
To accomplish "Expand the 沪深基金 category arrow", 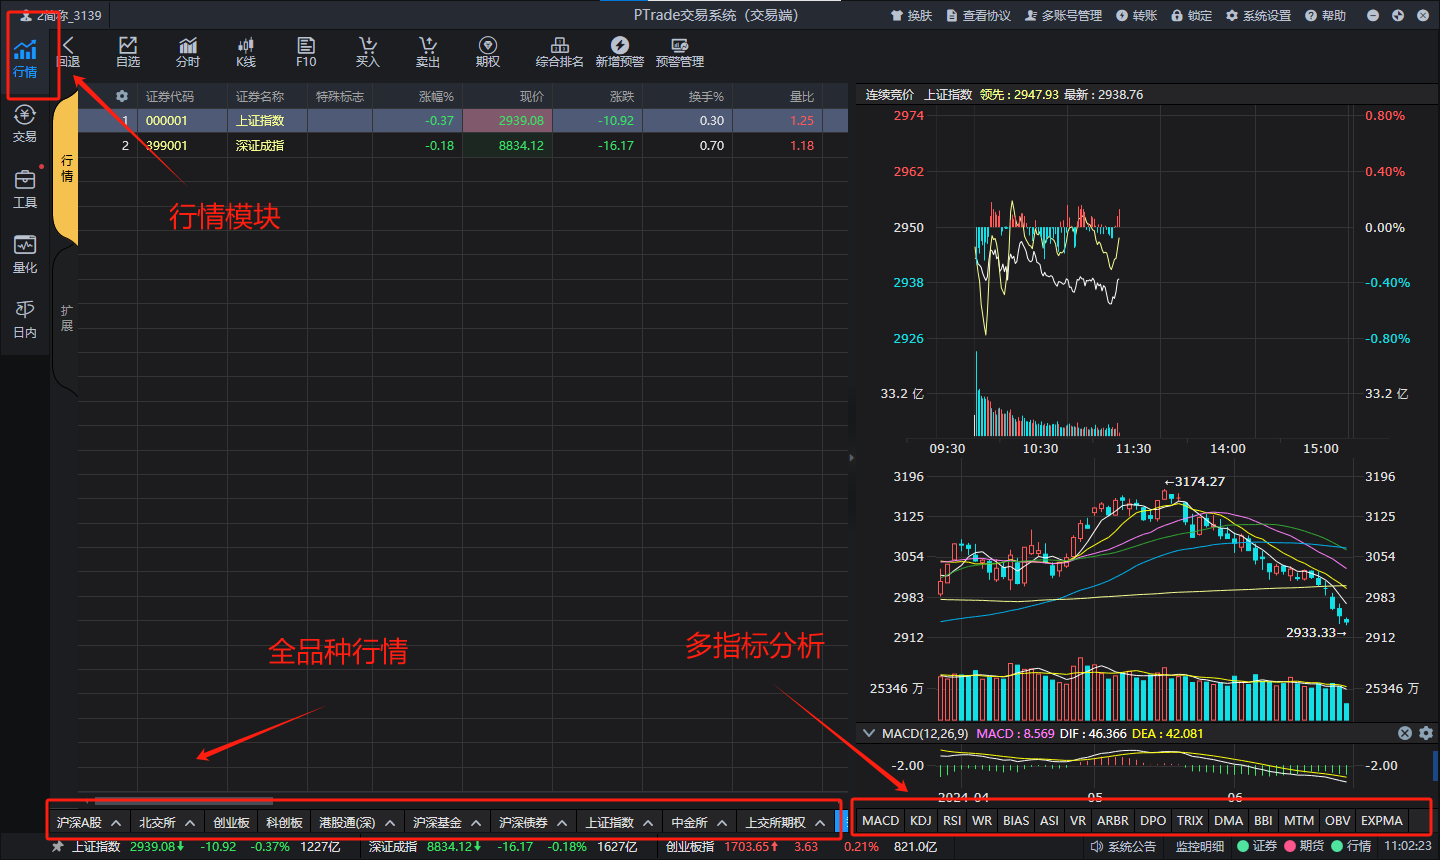I will [476, 822].
